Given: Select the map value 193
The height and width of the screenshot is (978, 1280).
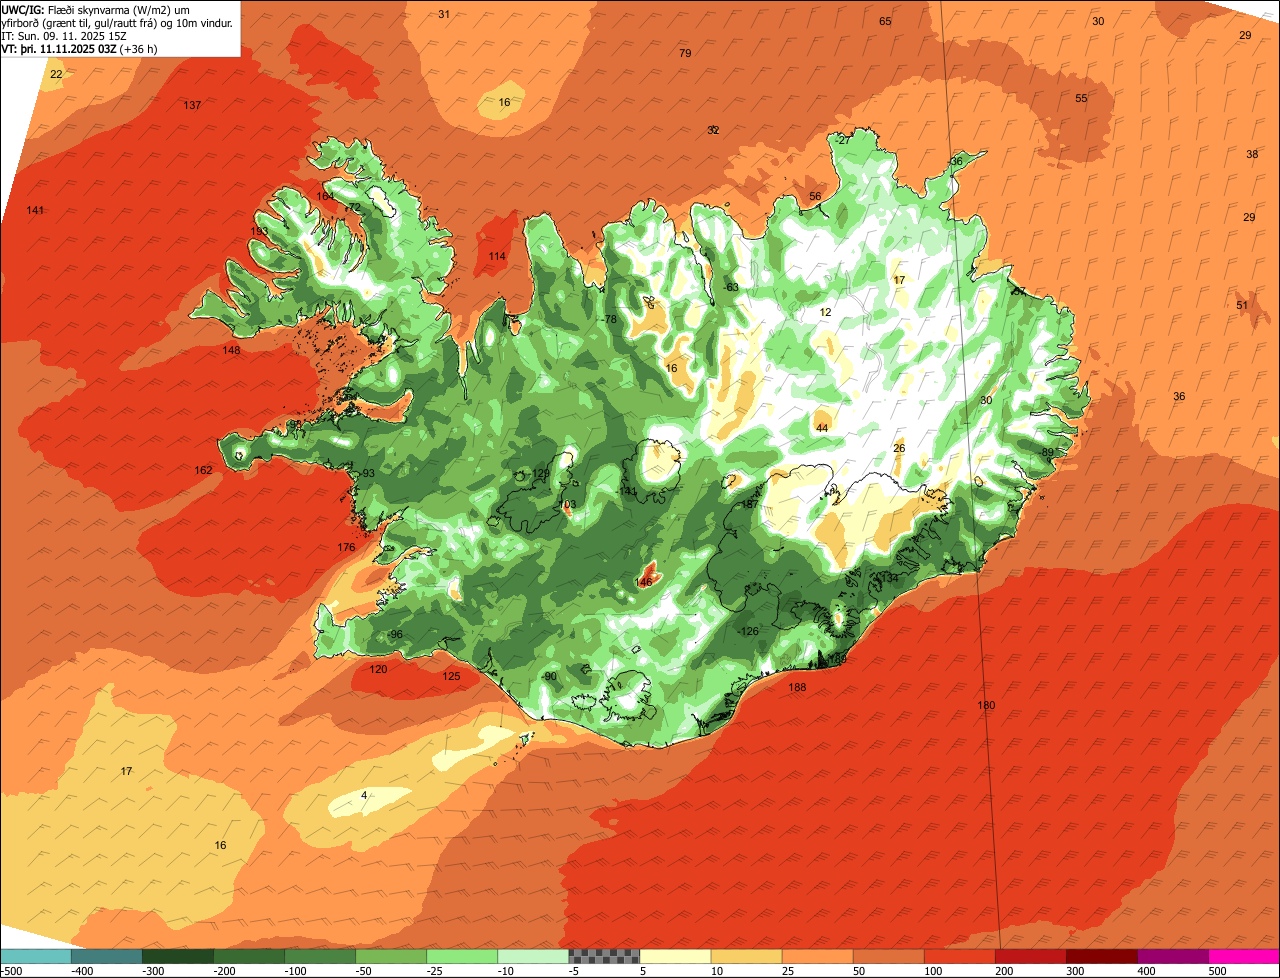Looking at the screenshot, I should click(259, 231).
